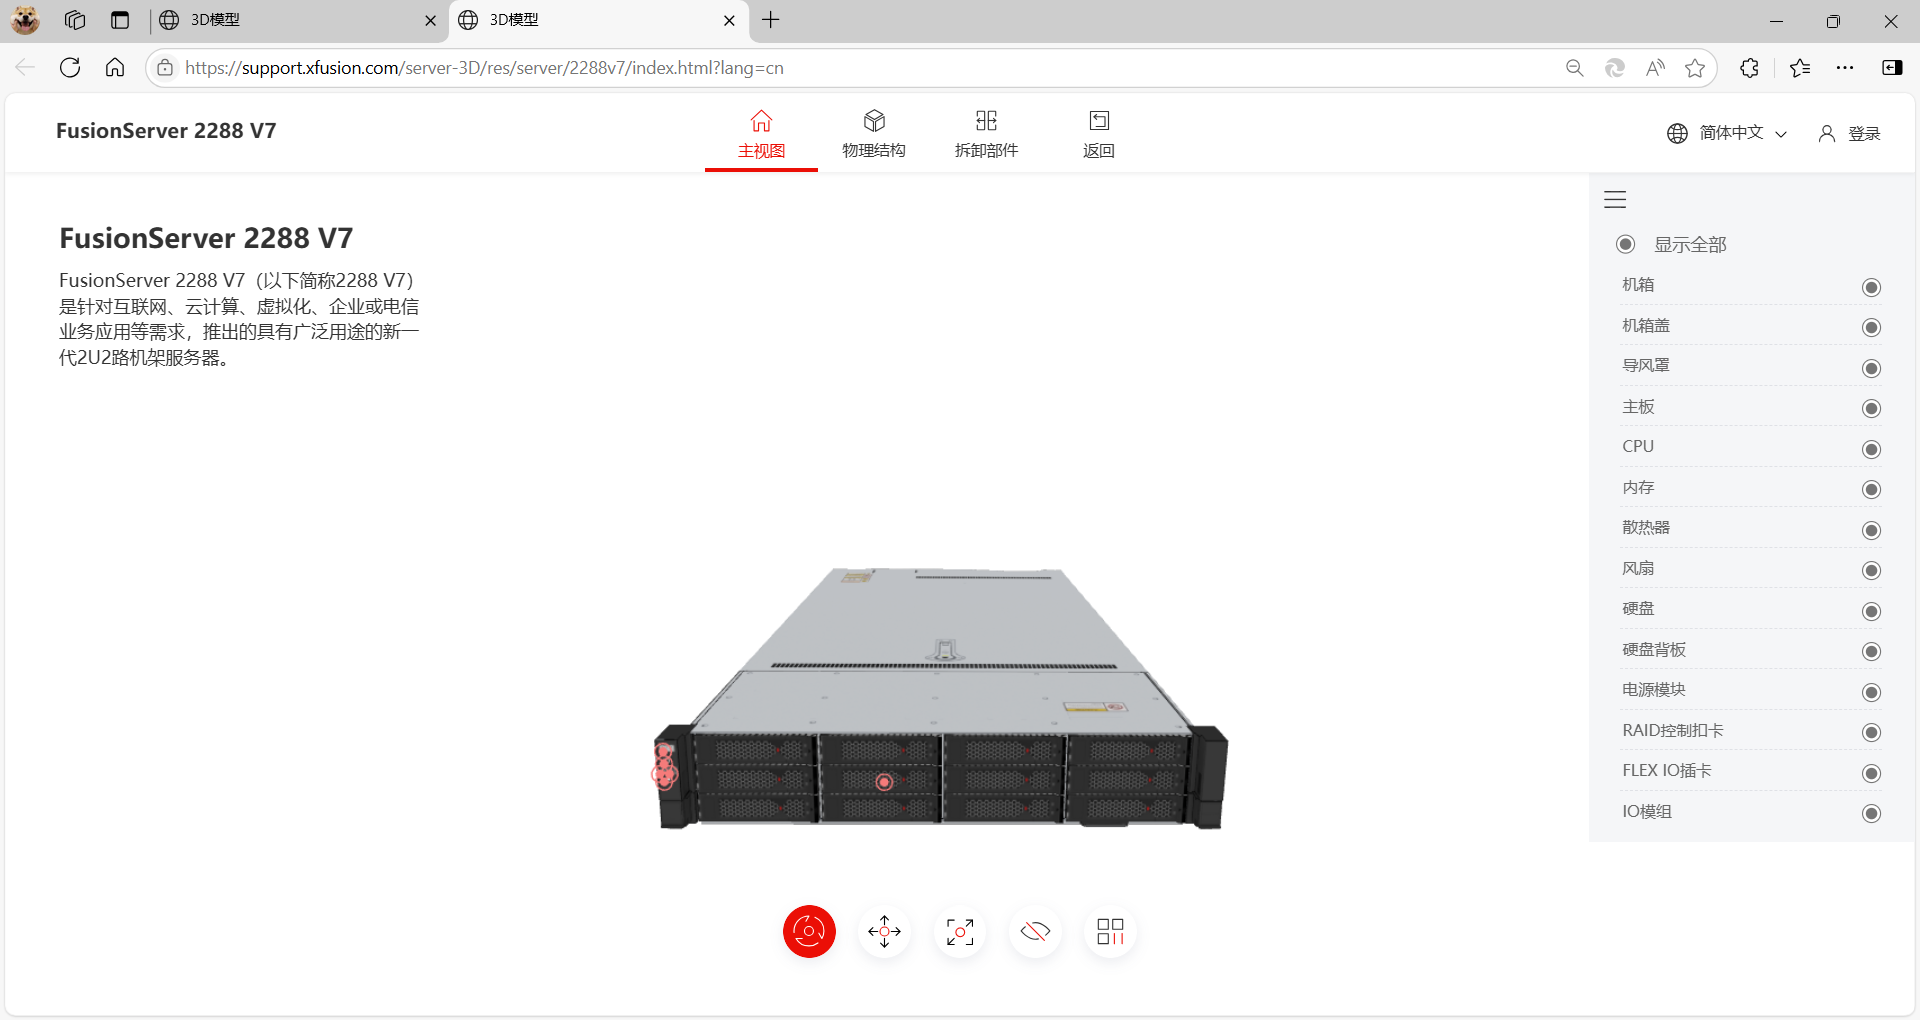Toggle visibility of 硬盘
This screenshot has height=1020, width=1920.
tap(1872, 612)
